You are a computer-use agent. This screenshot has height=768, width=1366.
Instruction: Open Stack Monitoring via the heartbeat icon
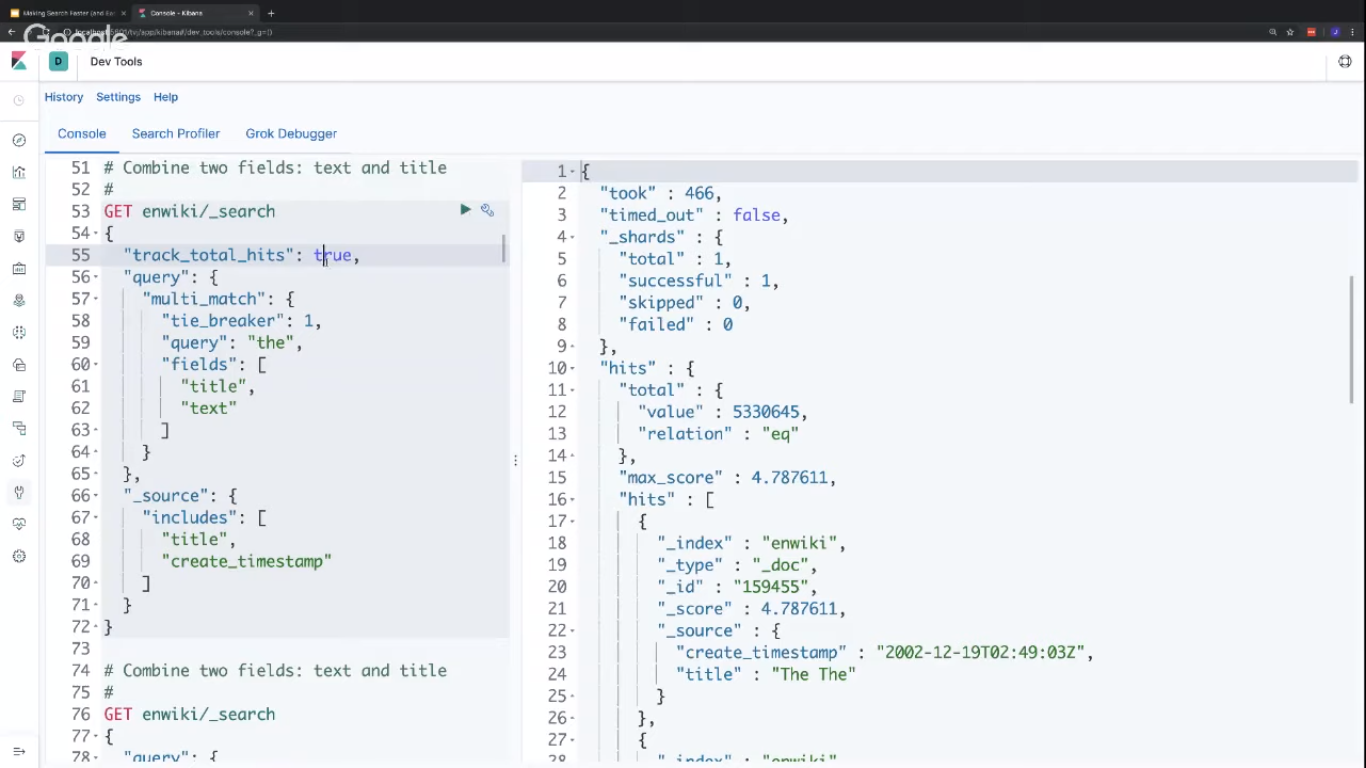(x=19, y=524)
